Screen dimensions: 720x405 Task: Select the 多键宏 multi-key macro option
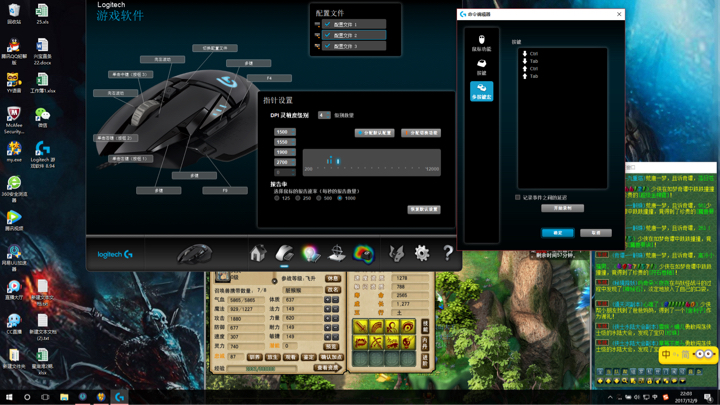(481, 91)
